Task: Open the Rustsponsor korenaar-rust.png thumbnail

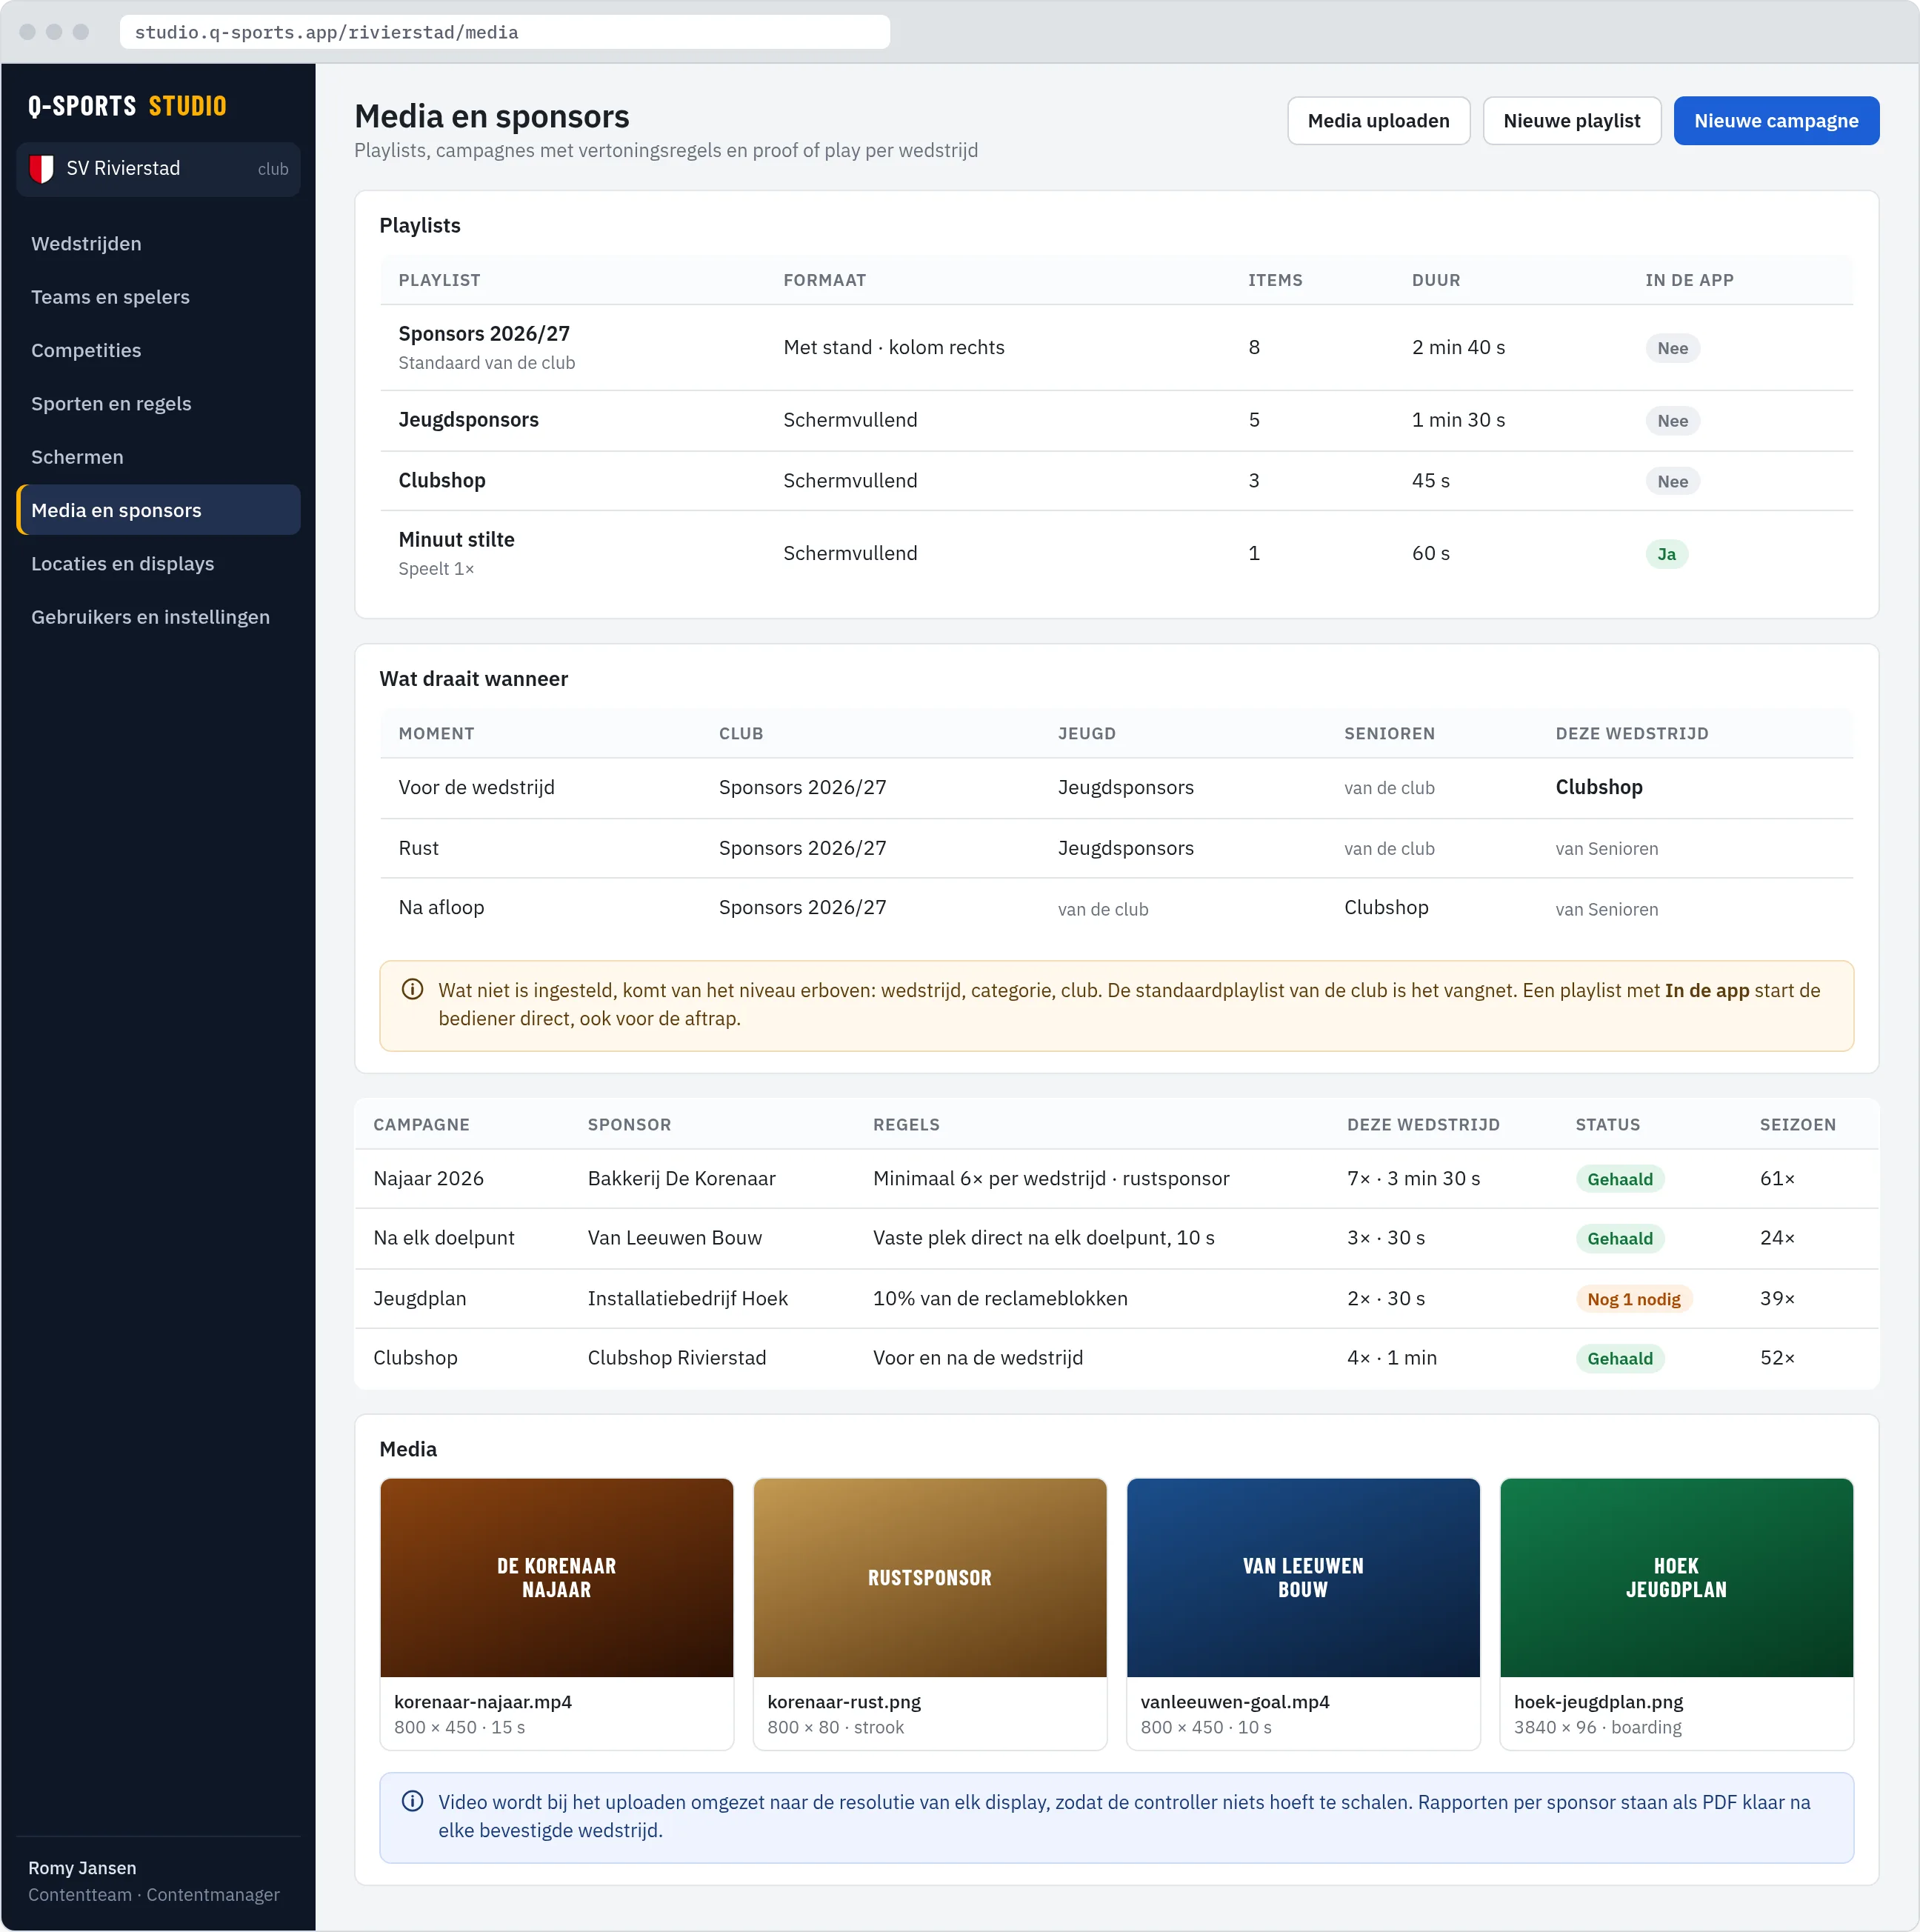Action: tap(929, 1577)
